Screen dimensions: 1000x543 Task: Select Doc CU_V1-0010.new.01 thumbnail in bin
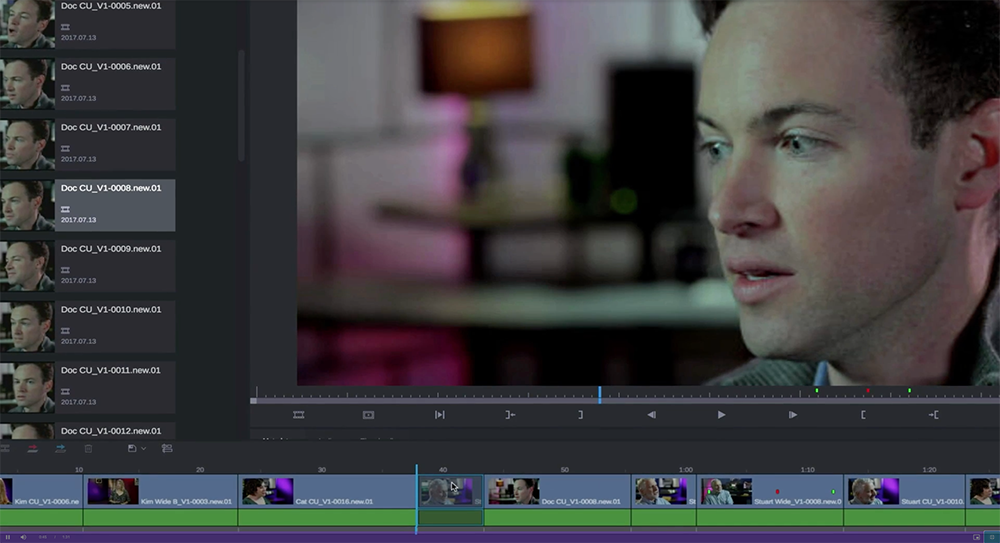click(x=27, y=327)
